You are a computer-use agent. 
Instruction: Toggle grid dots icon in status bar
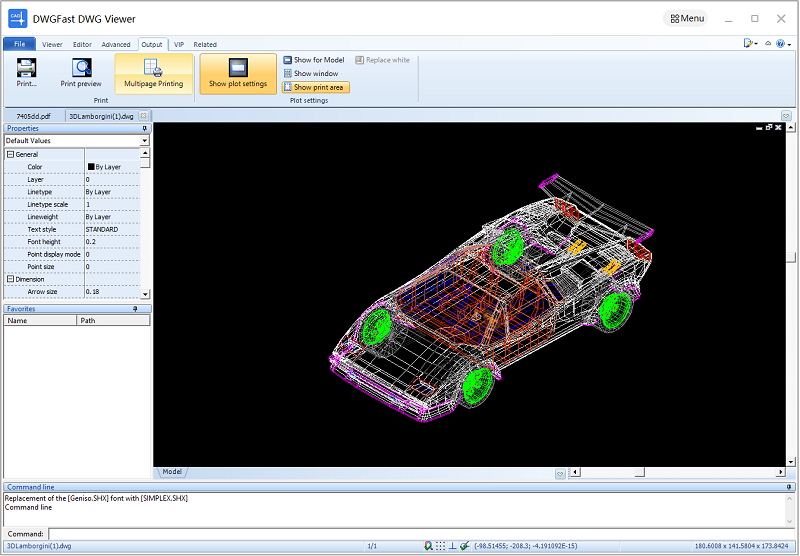point(440,546)
